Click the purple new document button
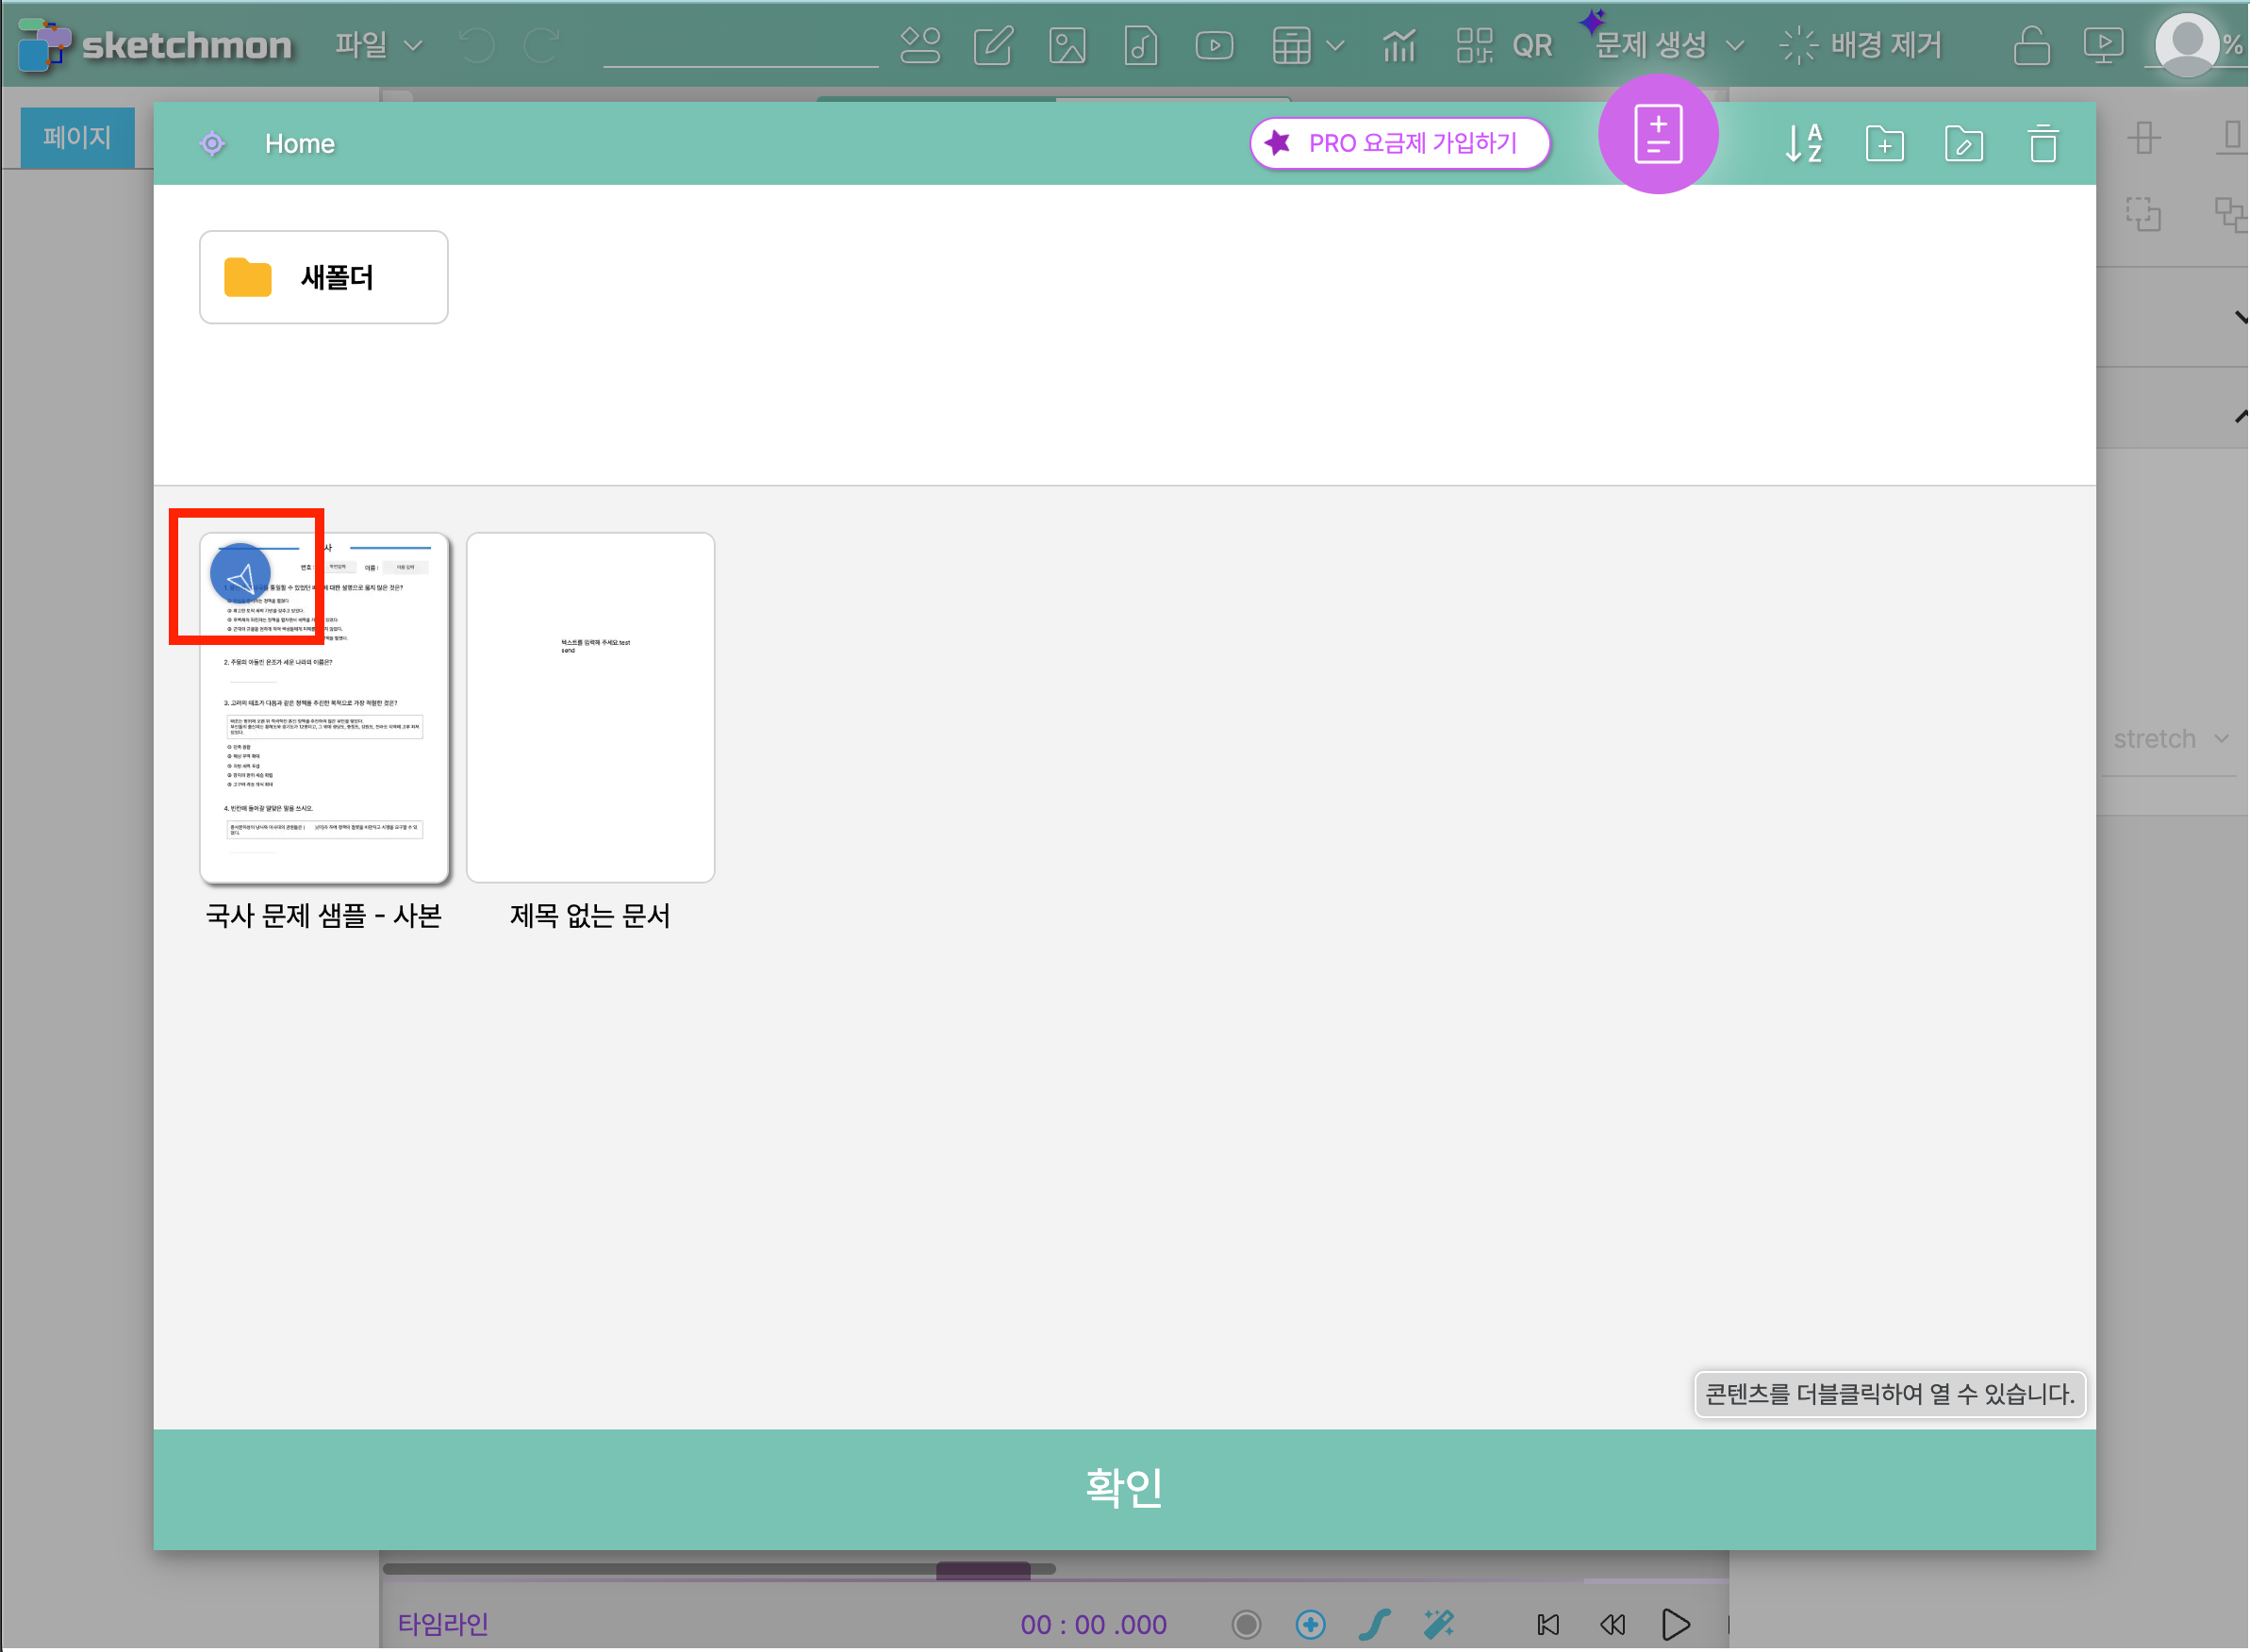 1658,134
